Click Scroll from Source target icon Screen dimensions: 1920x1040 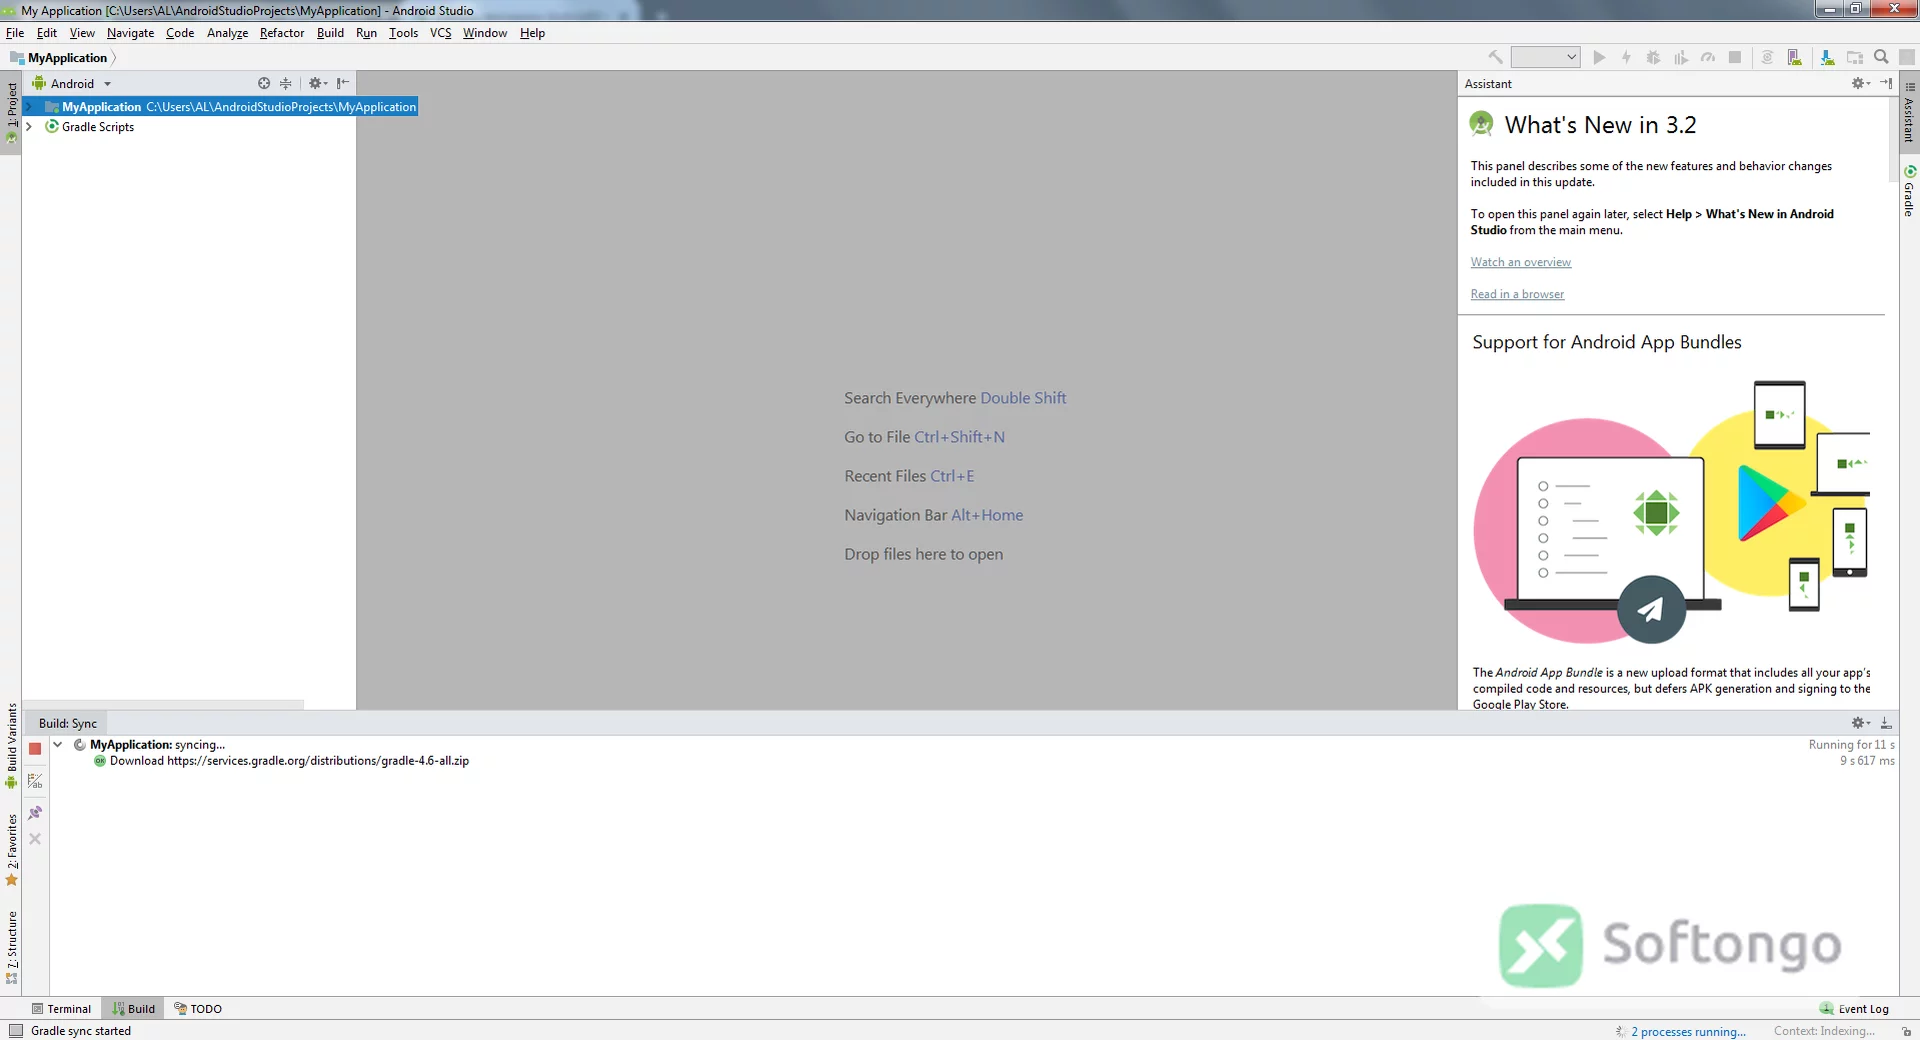(264, 83)
